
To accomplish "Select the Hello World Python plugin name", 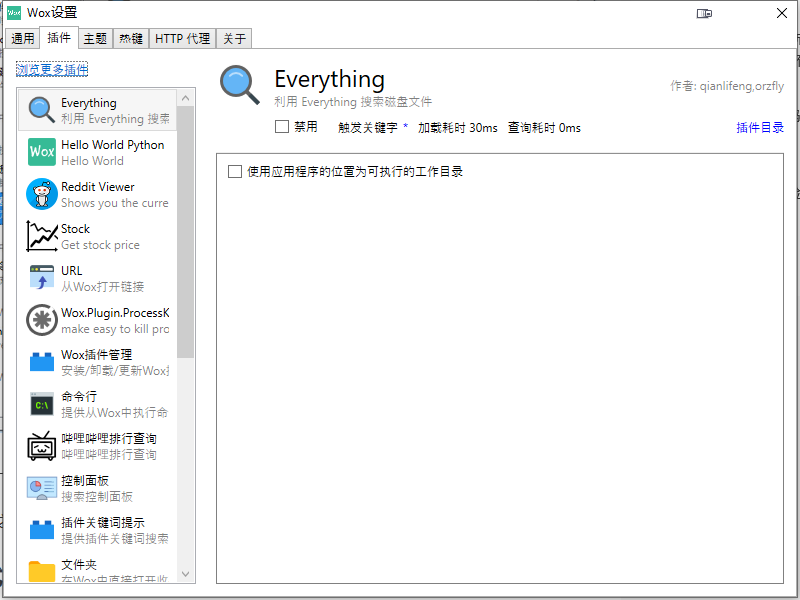I will point(113,145).
